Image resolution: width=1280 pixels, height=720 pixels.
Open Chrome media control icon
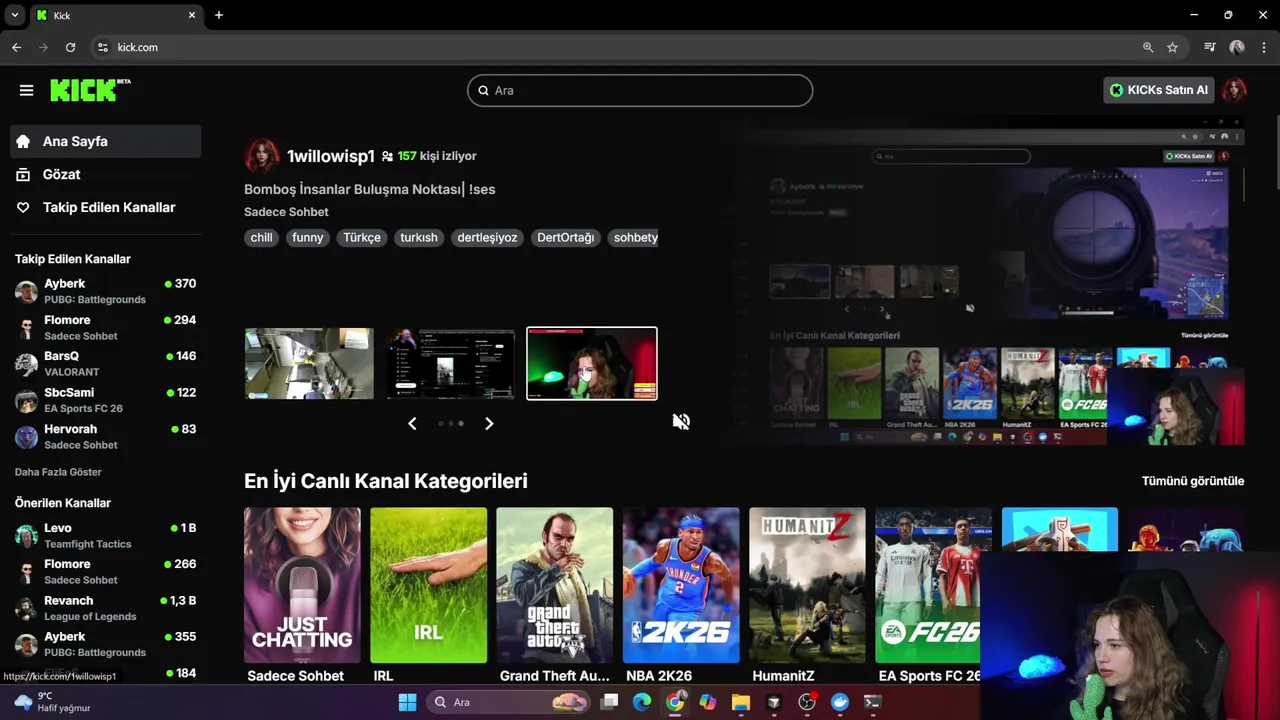1210,47
